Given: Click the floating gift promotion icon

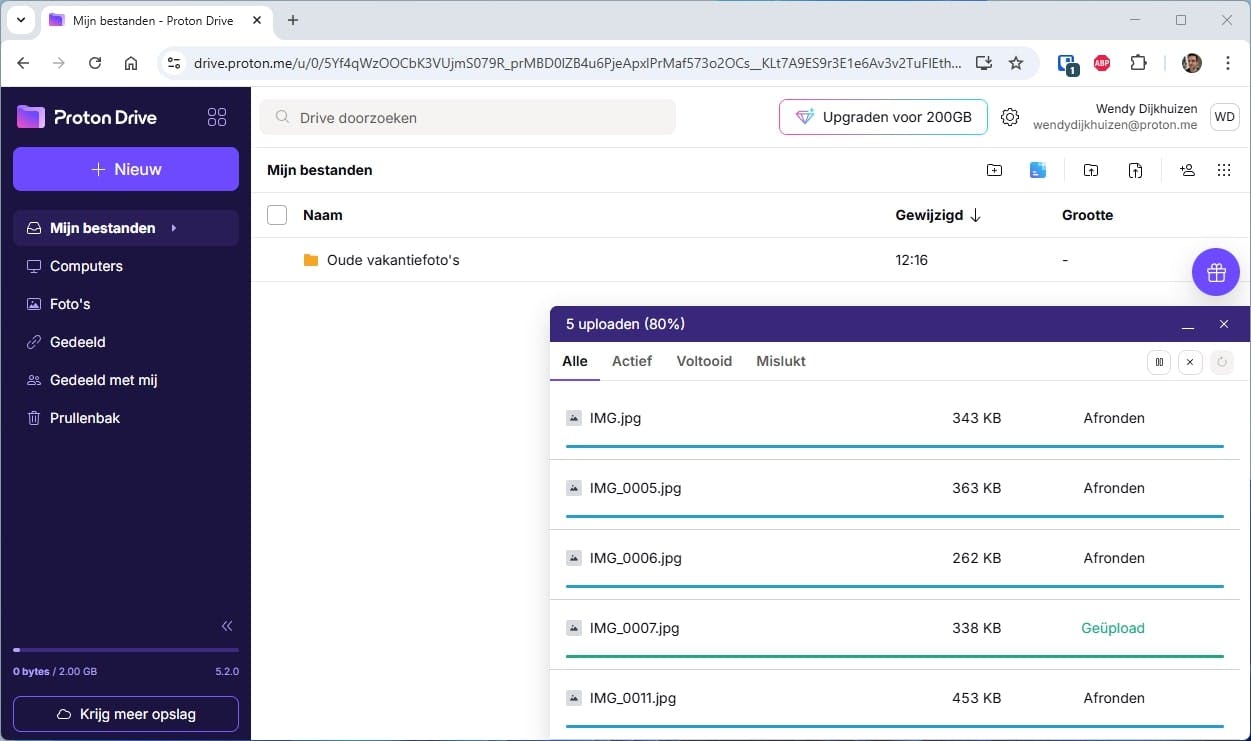Looking at the screenshot, I should (x=1215, y=272).
